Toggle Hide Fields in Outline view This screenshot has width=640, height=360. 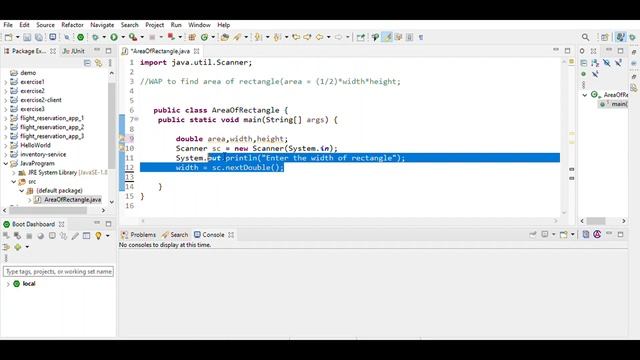click(607, 62)
